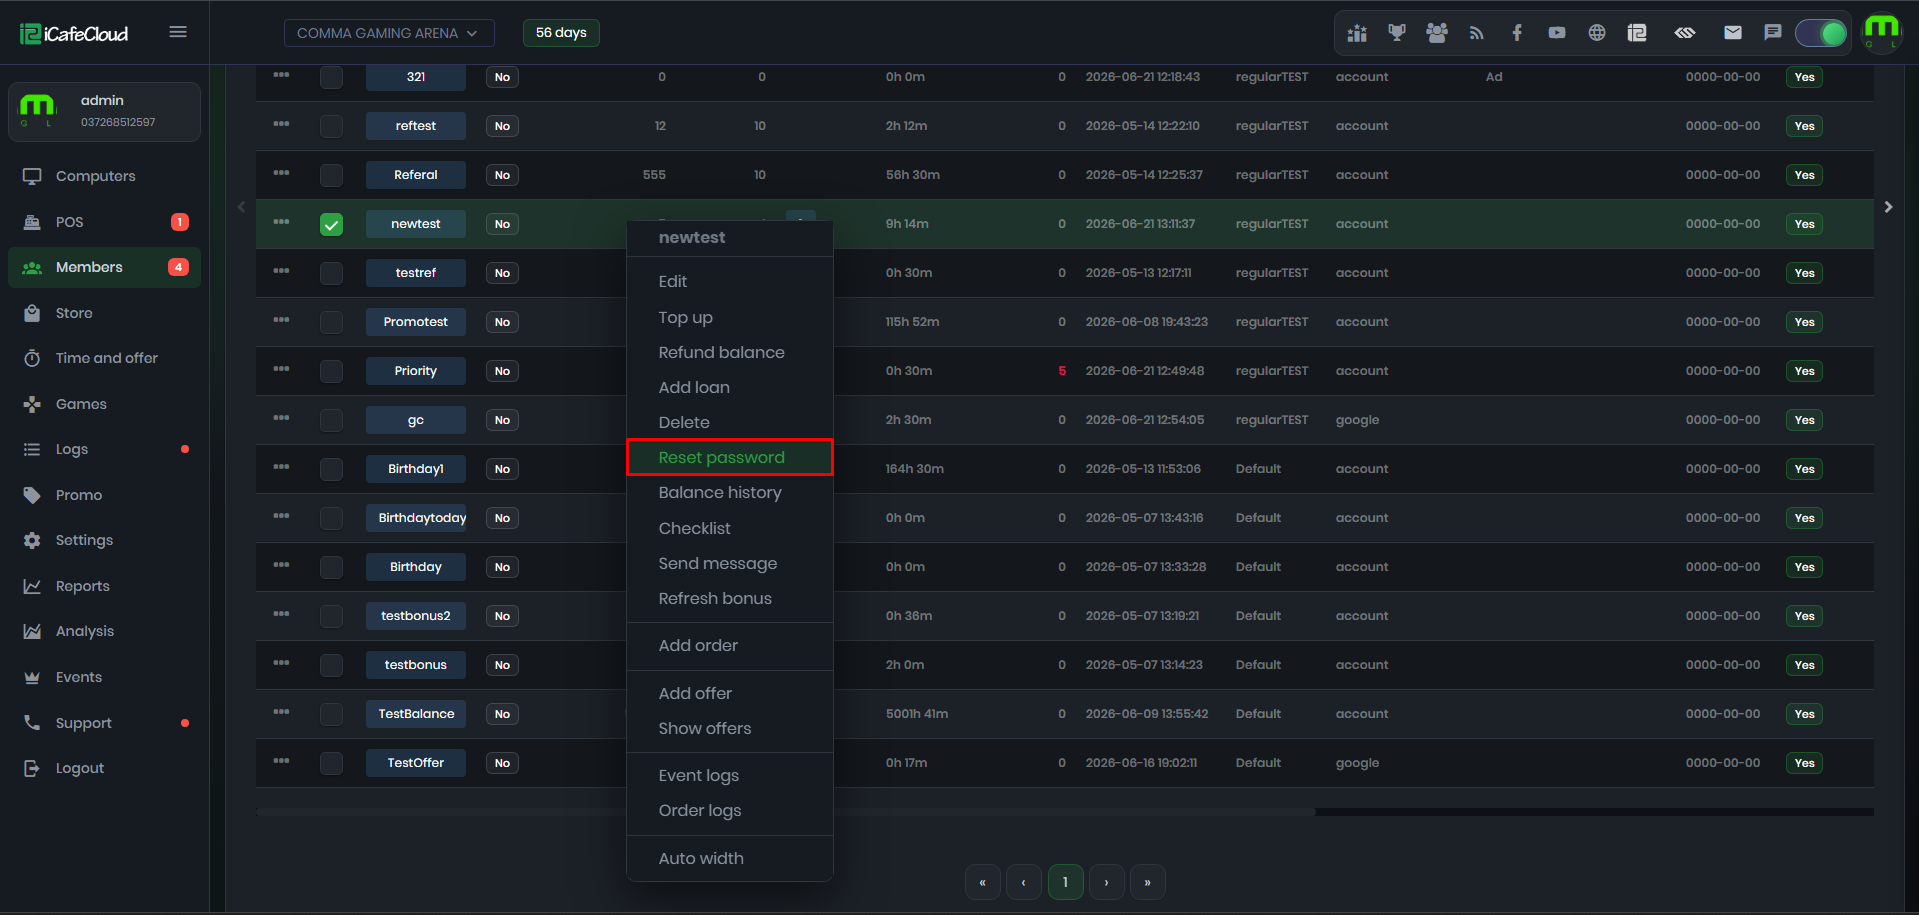Switch the green theme toggle in header
Viewport: 1919px width, 915px height.
coord(1821,33)
